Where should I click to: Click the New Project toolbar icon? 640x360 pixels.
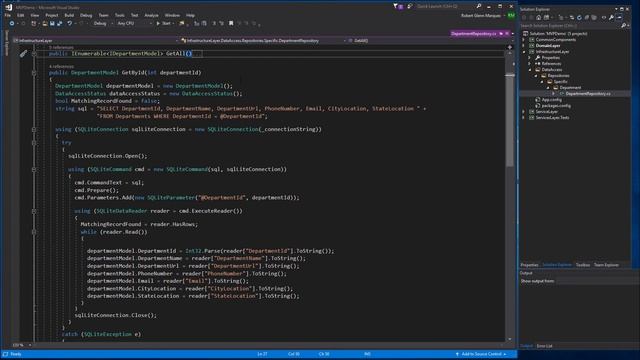coord(34,24)
